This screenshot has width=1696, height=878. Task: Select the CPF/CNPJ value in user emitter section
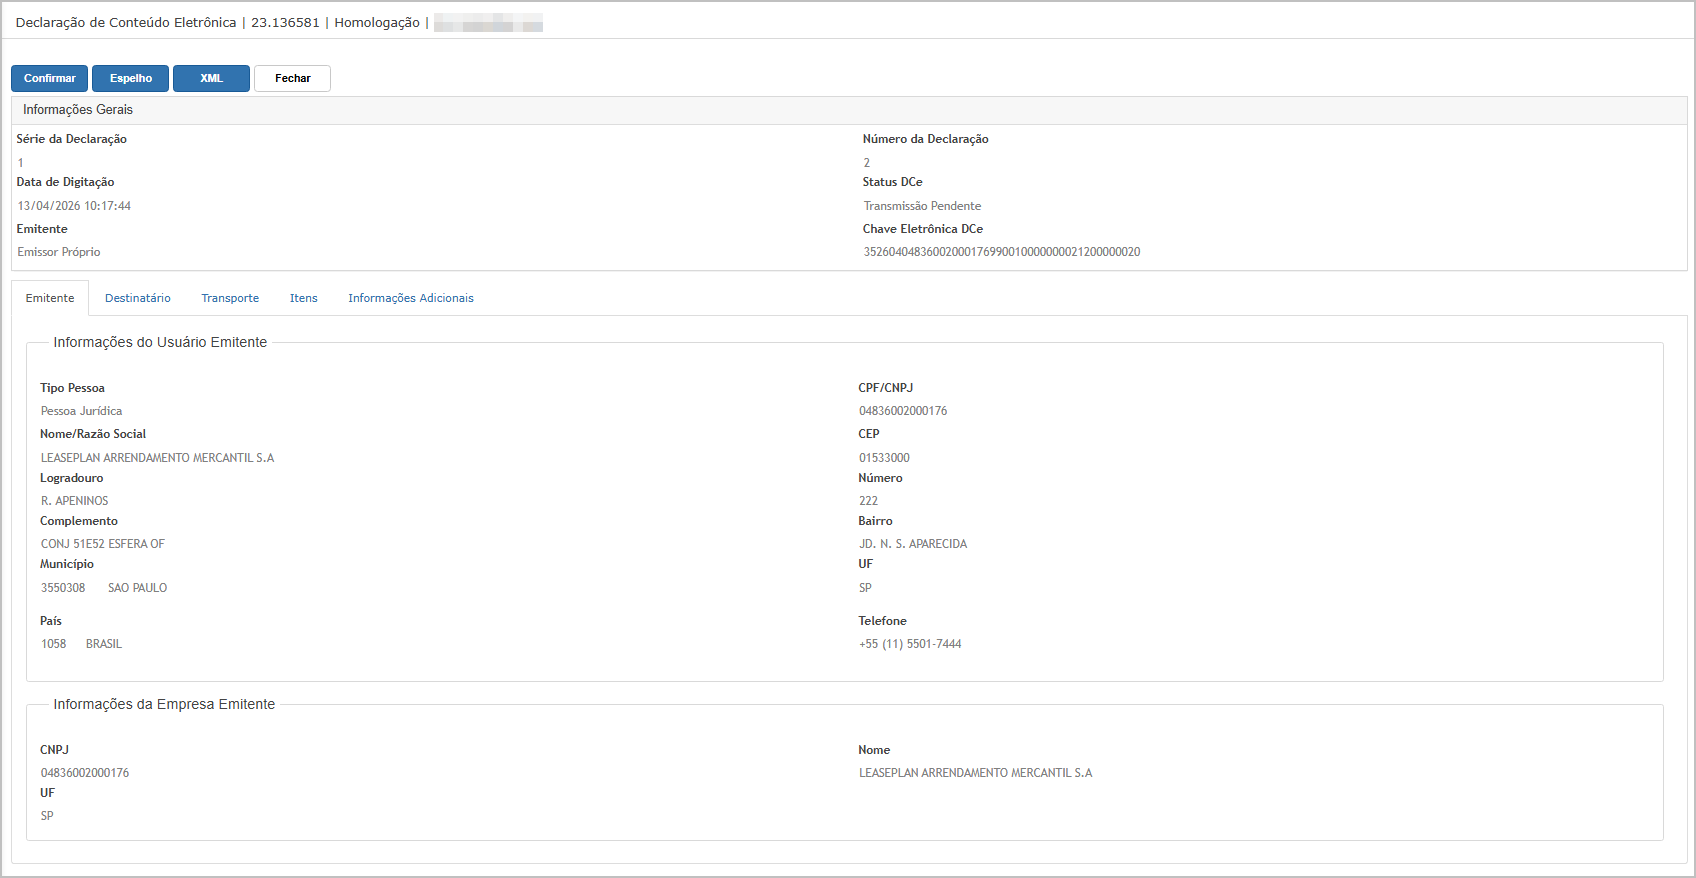click(903, 411)
